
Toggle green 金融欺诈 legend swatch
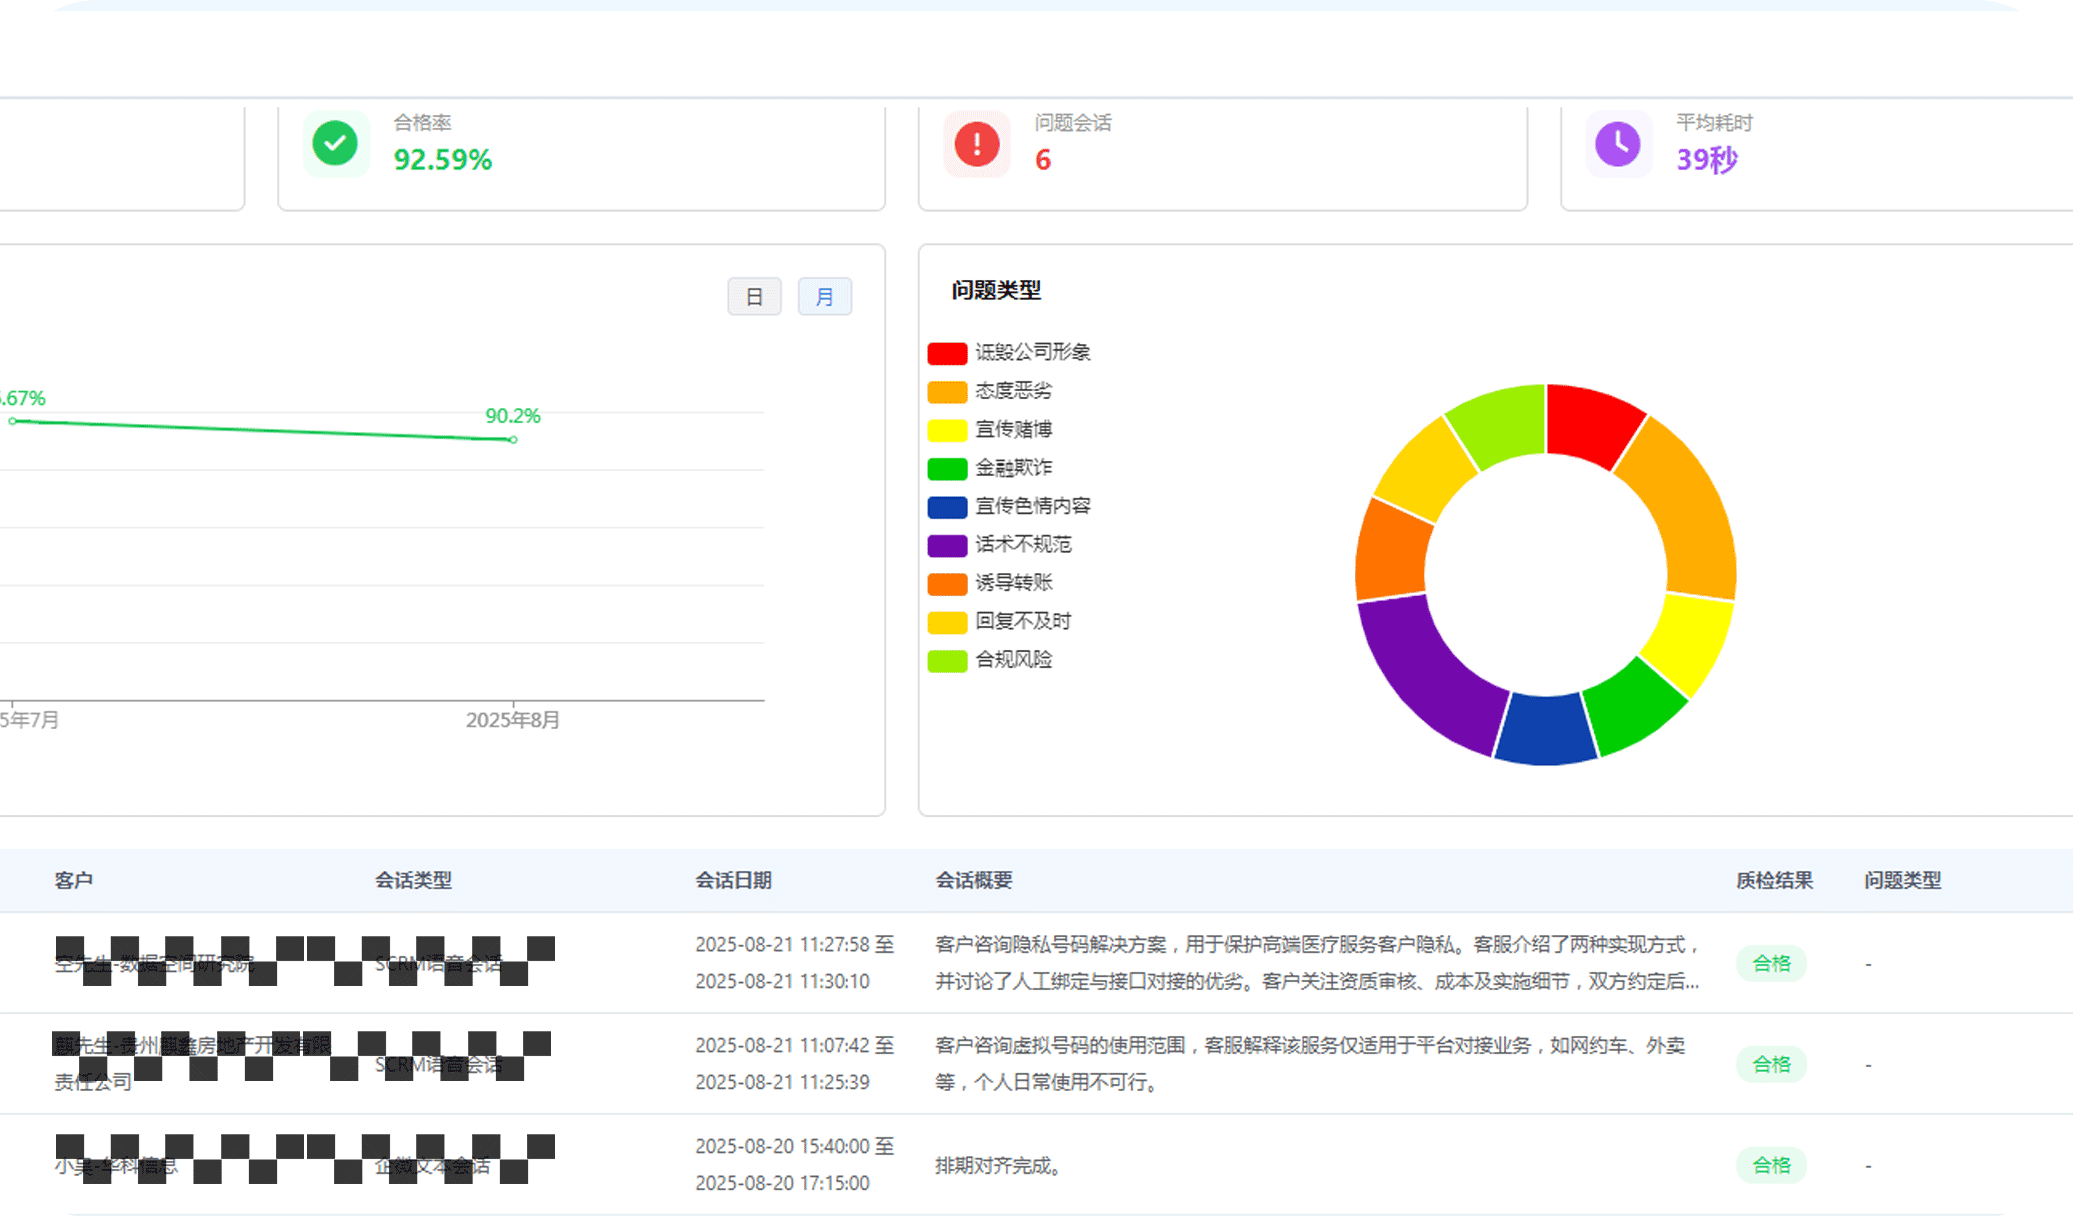coord(946,468)
